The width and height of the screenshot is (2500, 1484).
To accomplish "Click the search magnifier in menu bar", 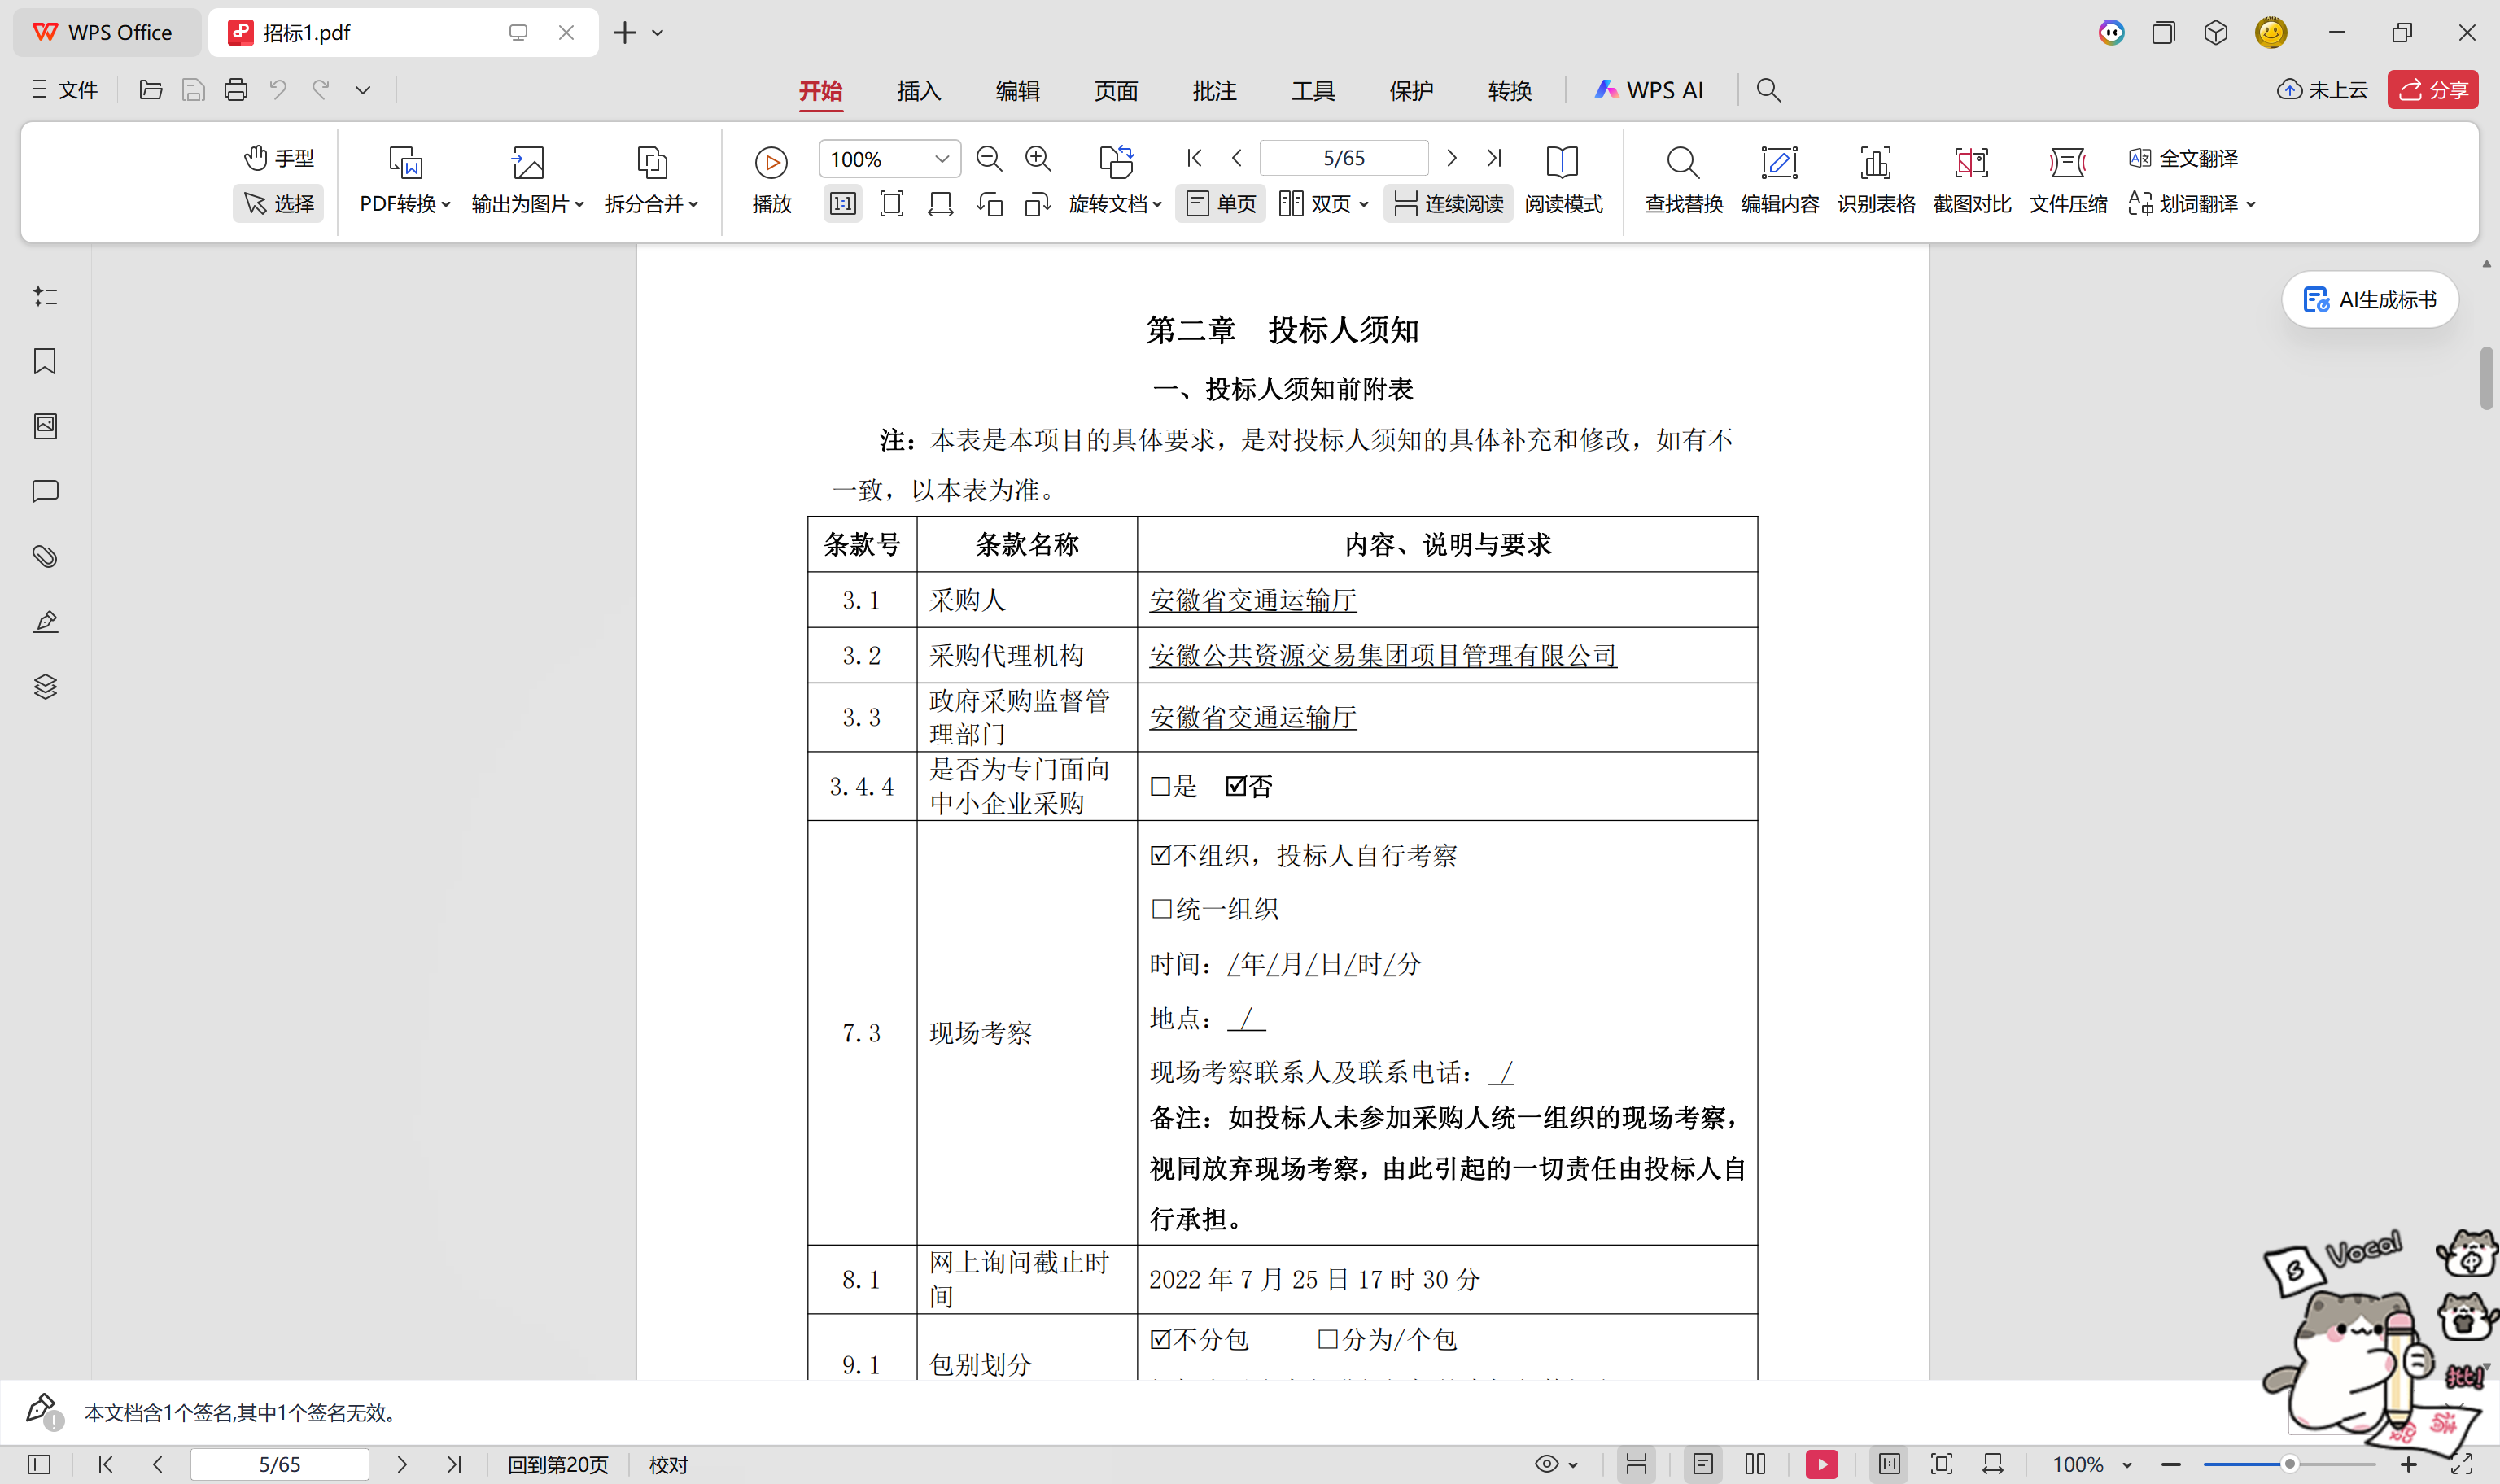I will tap(1769, 90).
